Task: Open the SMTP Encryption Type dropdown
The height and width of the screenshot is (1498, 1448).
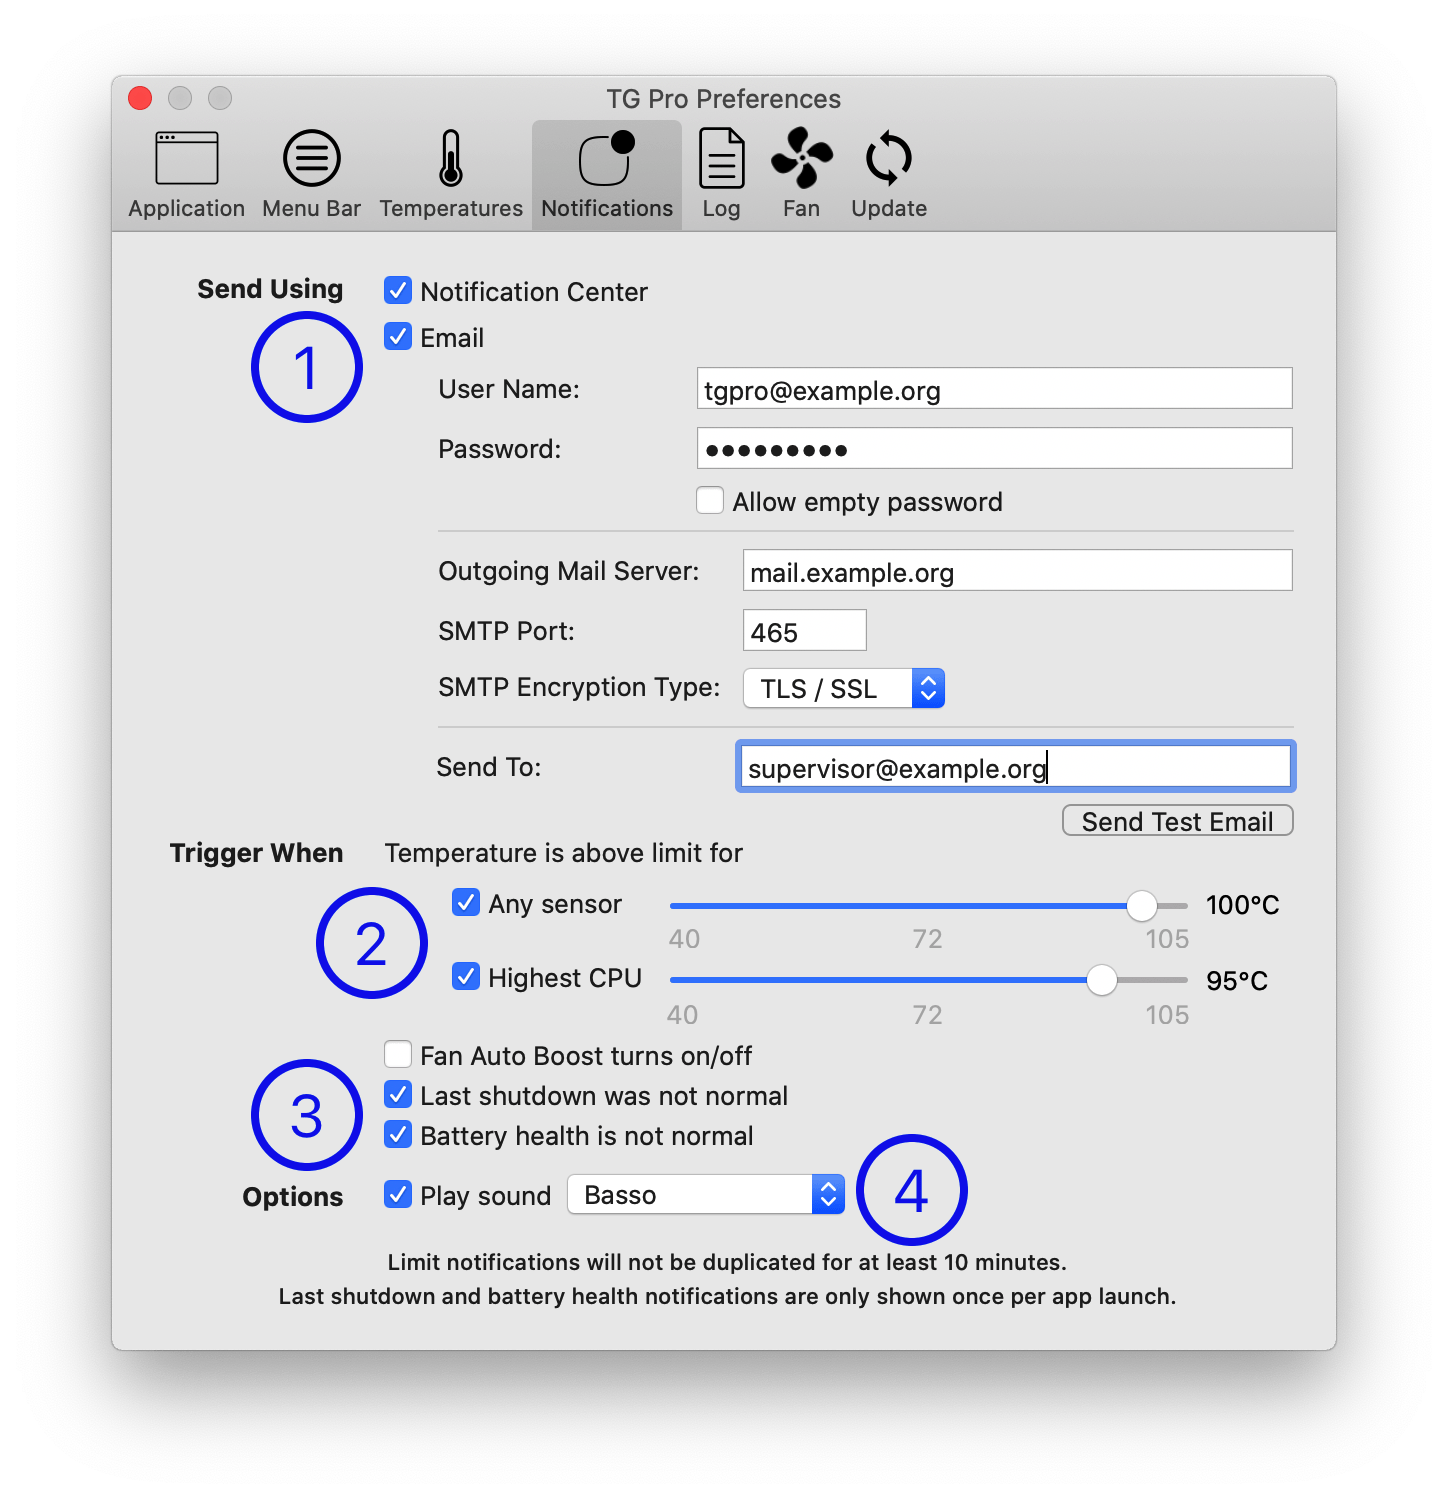Action: [843, 687]
